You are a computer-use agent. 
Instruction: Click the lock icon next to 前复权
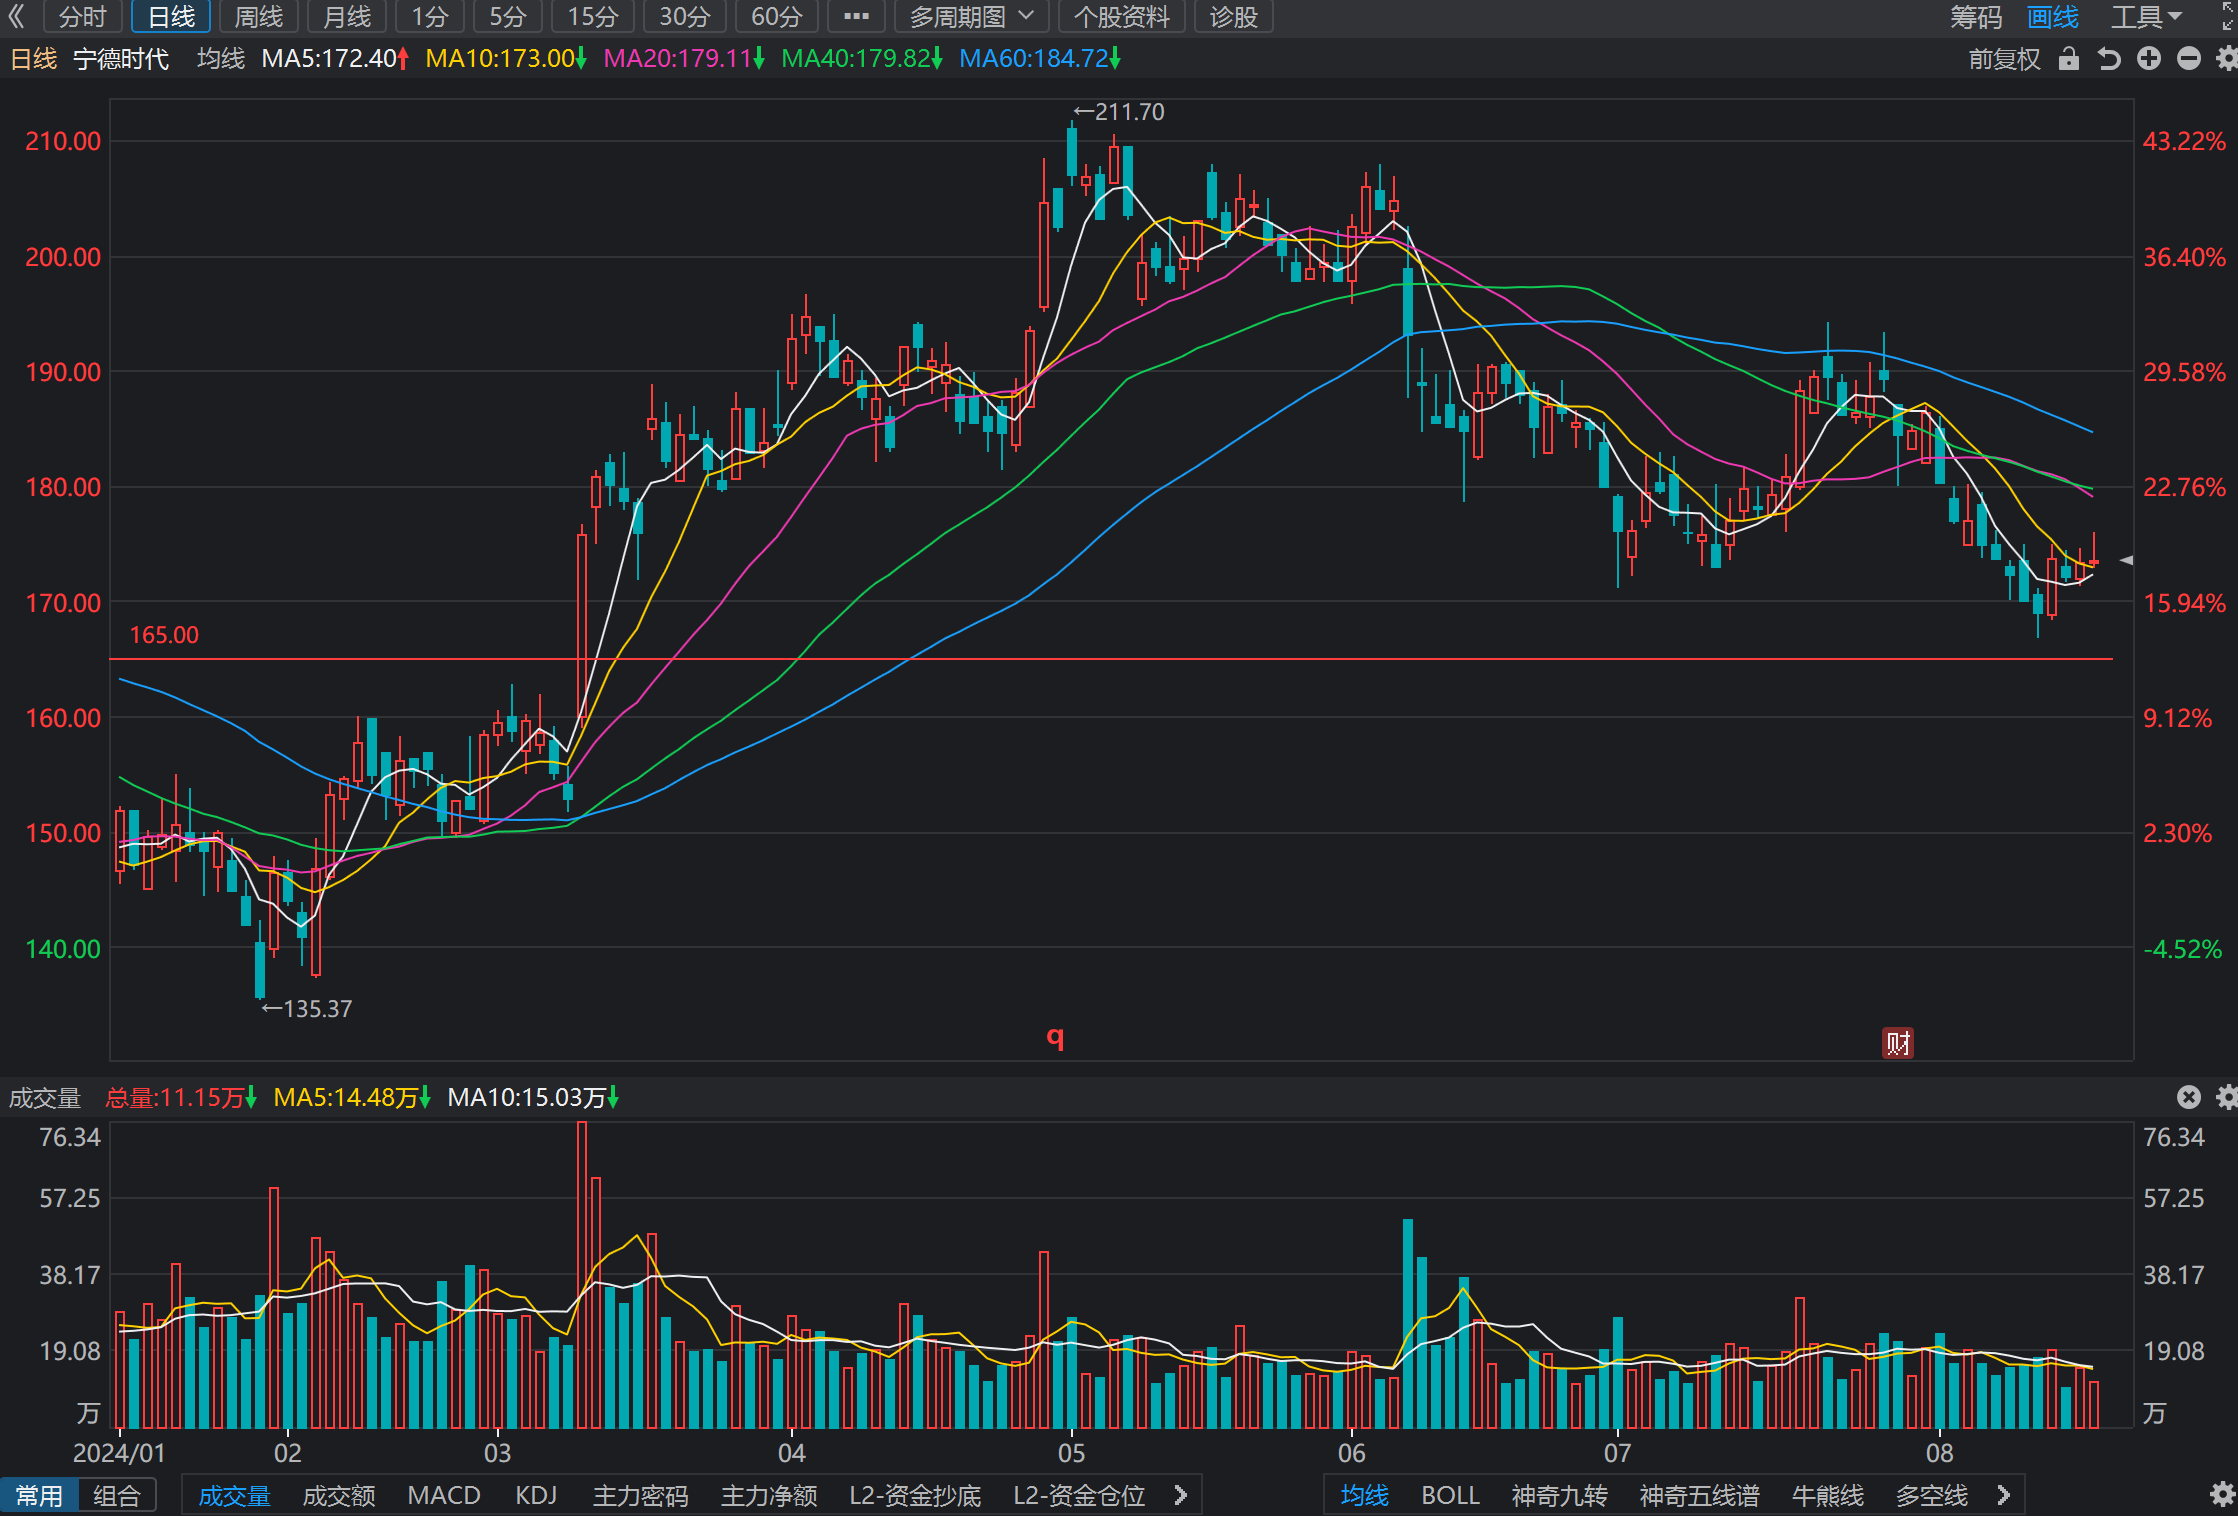[x=2069, y=59]
